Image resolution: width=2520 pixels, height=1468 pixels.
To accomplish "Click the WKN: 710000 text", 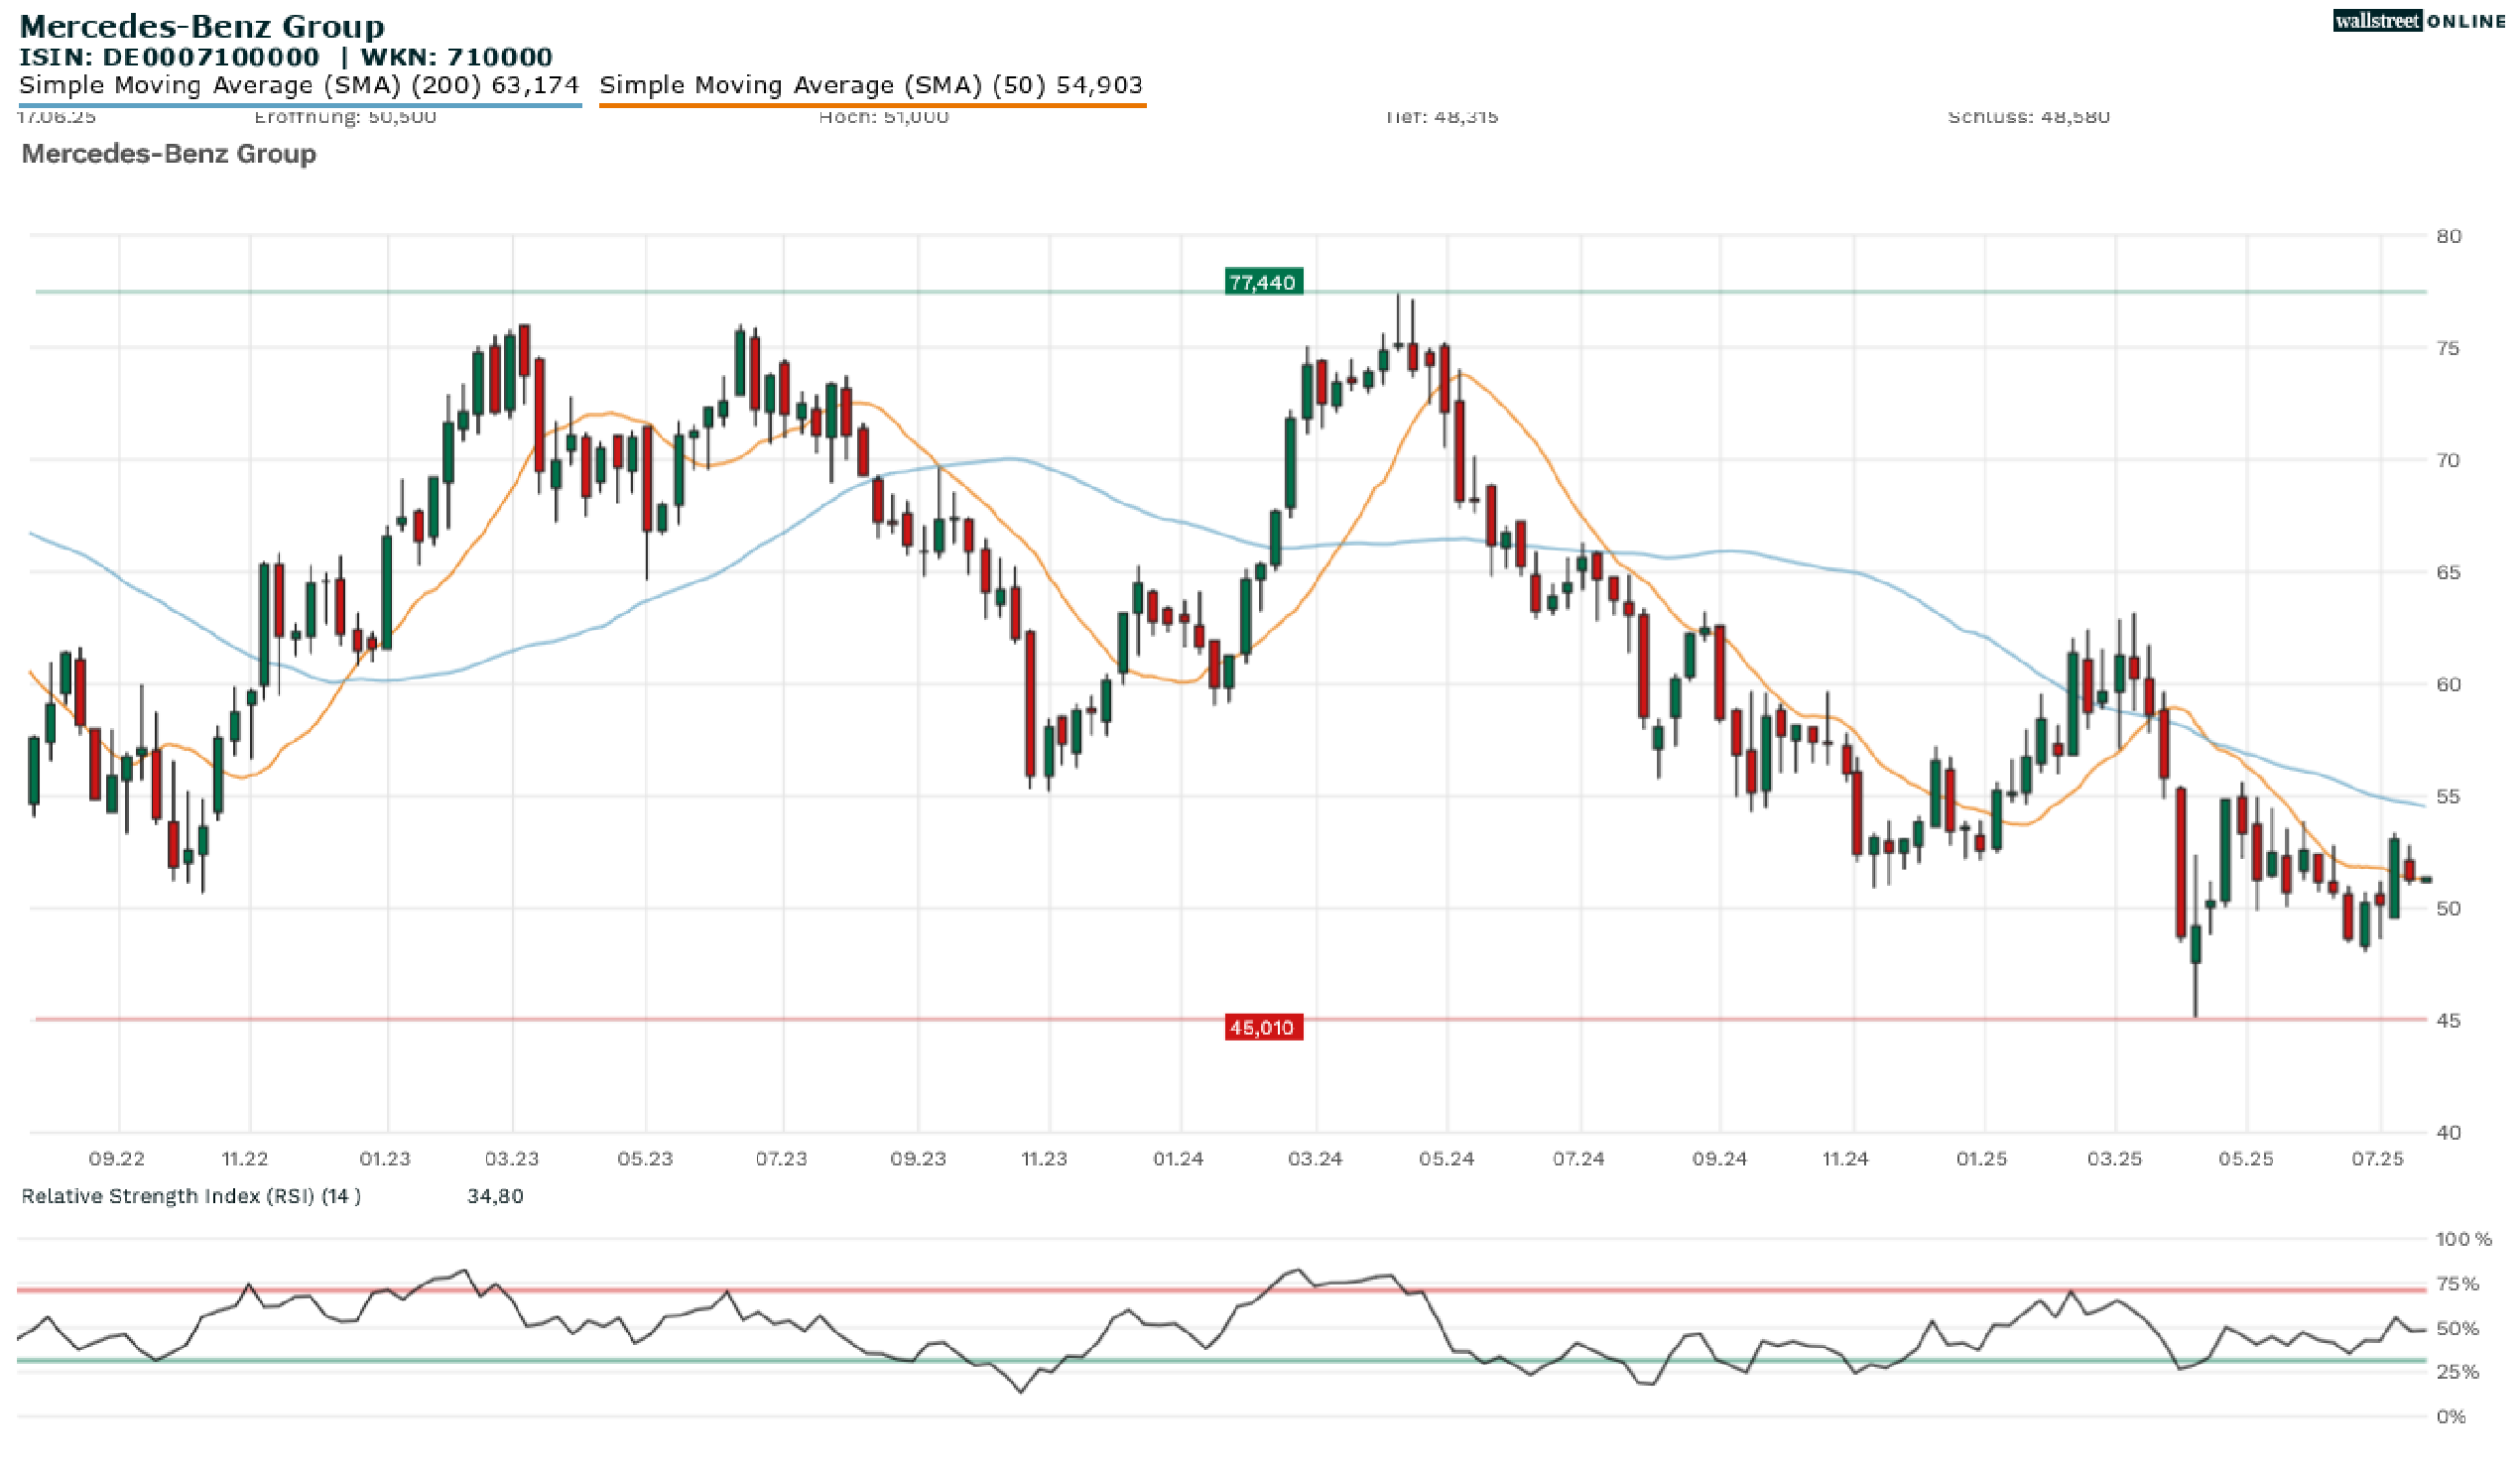I will coord(457,57).
